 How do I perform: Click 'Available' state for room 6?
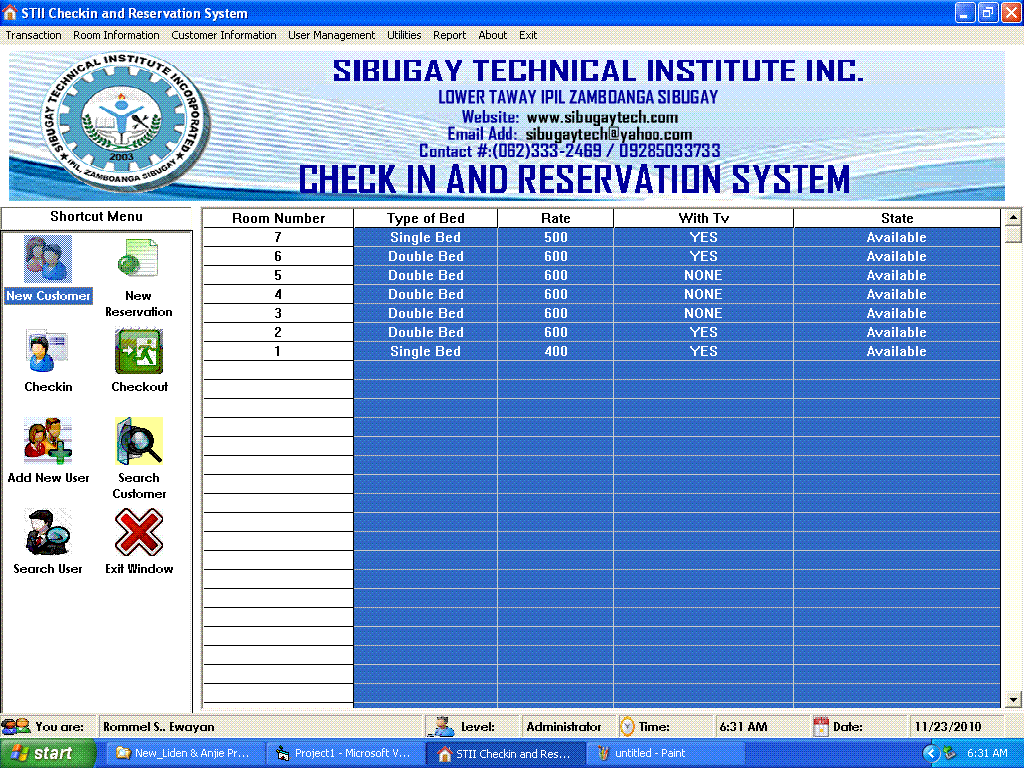(896, 256)
